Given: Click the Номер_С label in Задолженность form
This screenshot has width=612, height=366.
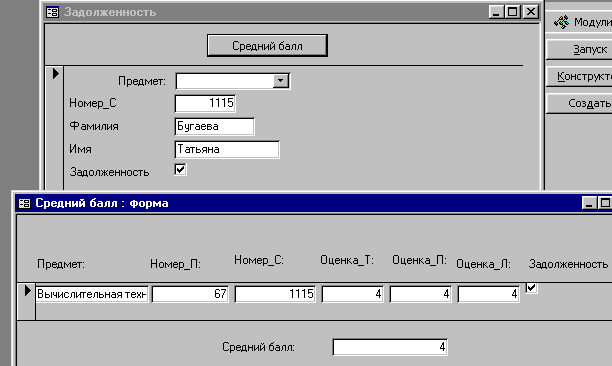Looking at the screenshot, I should [x=93, y=103].
